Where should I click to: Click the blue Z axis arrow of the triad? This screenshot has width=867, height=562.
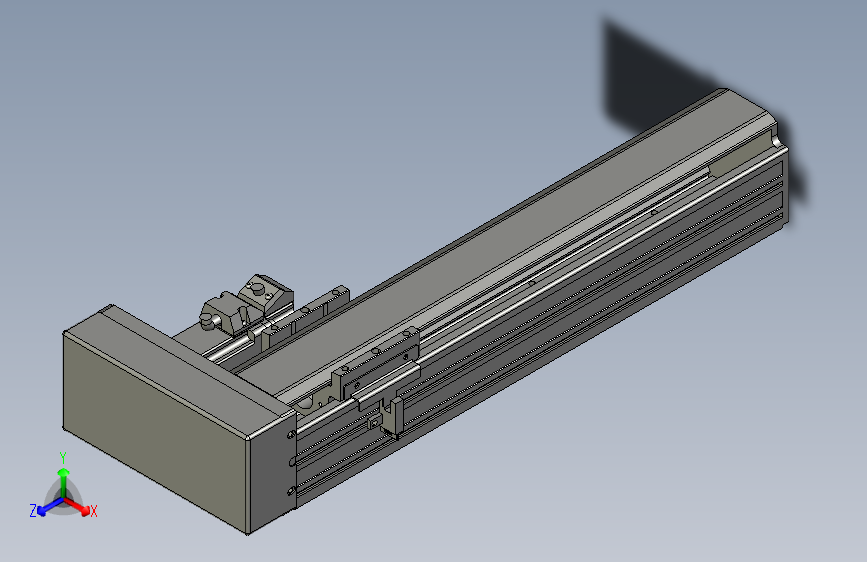(51, 507)
